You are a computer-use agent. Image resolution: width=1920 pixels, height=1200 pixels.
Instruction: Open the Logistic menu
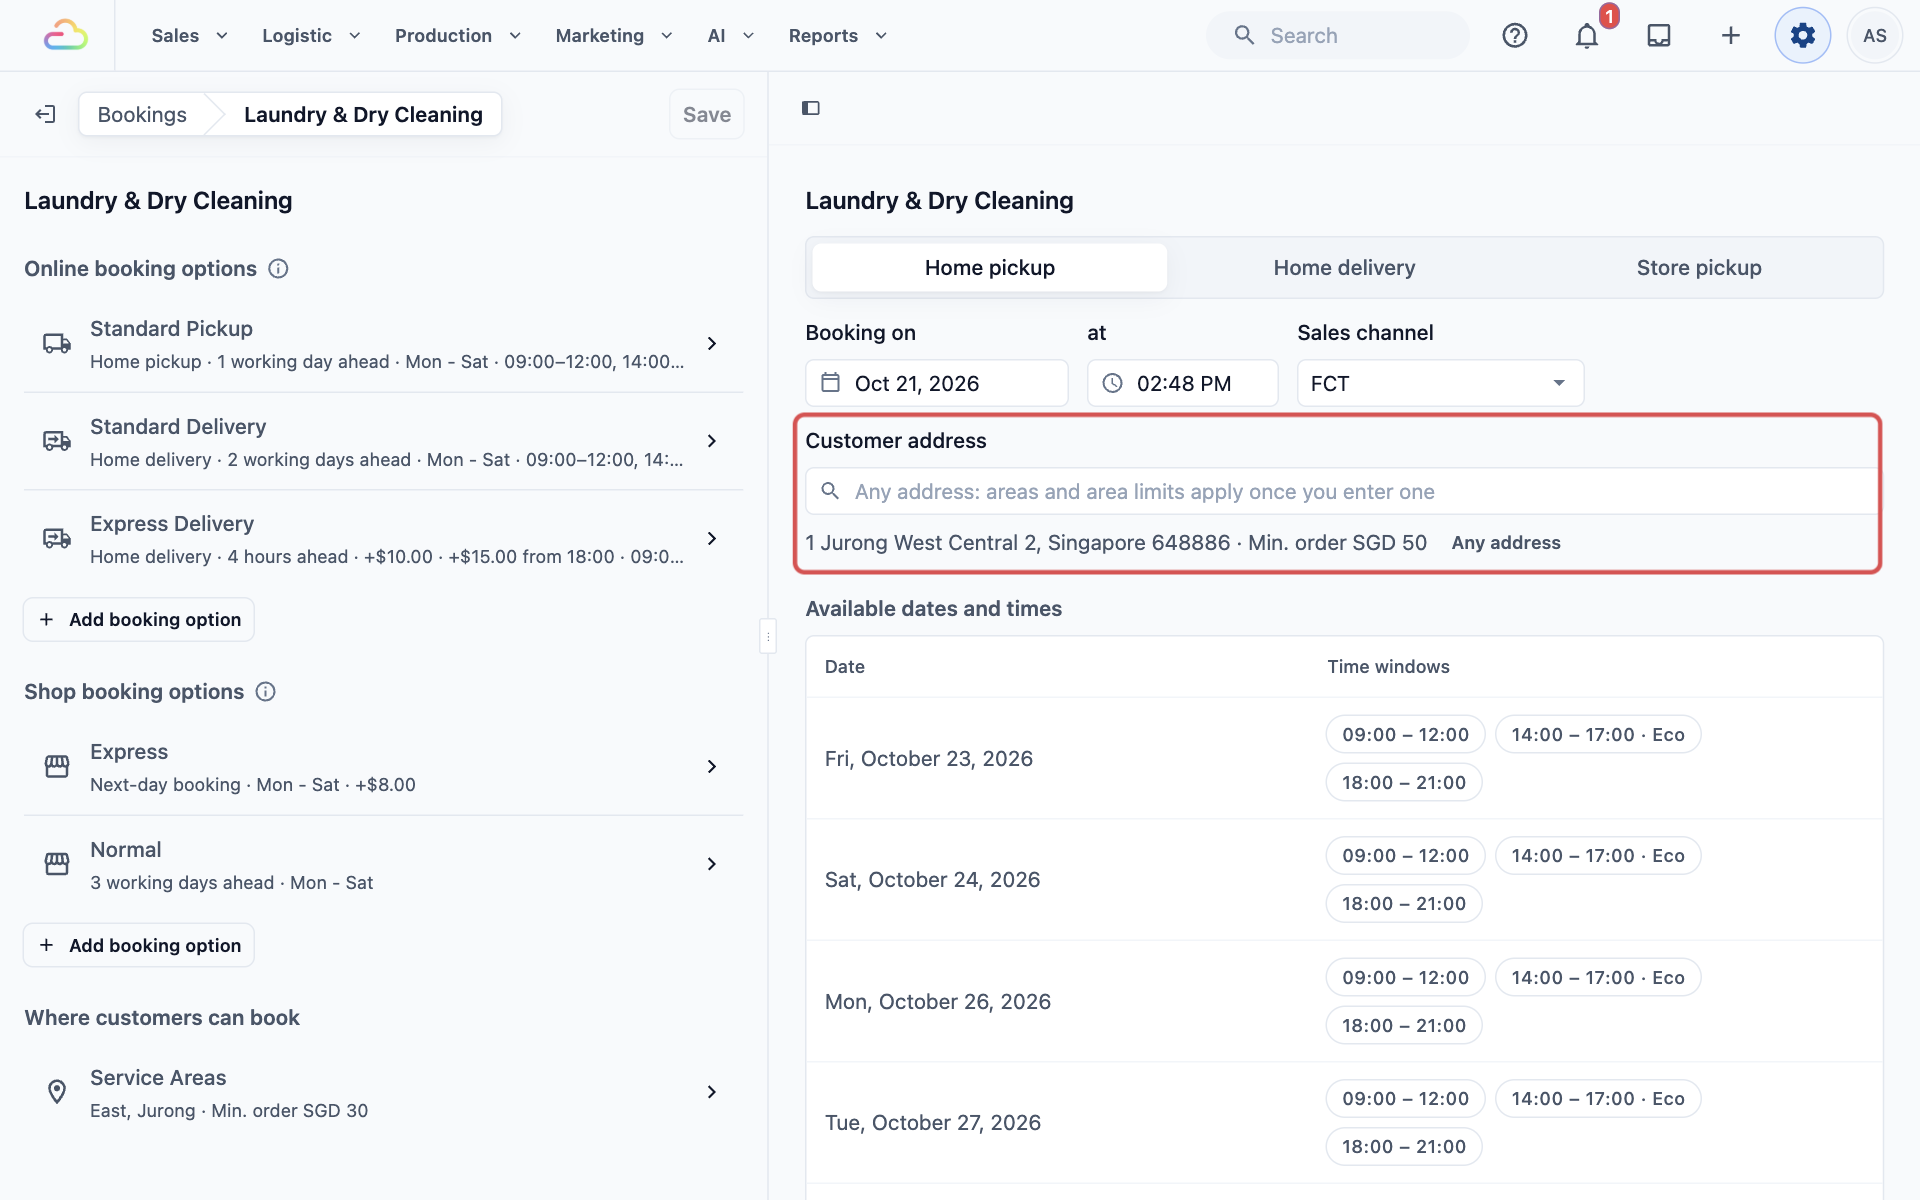pyautogui.click(x=311, y=35)
